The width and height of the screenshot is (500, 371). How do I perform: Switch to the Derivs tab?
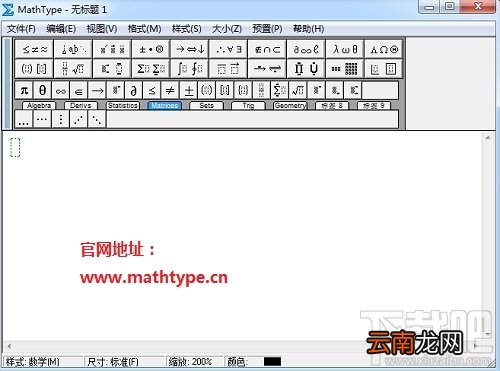click(x=81, y=106)
